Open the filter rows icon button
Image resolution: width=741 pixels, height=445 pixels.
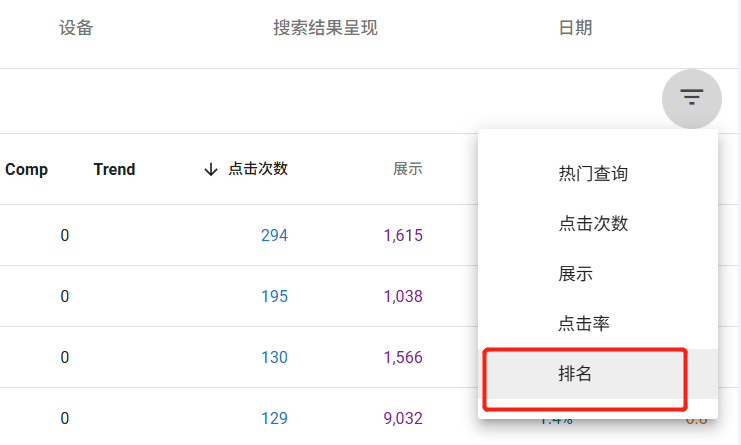[x=691, y=98]
